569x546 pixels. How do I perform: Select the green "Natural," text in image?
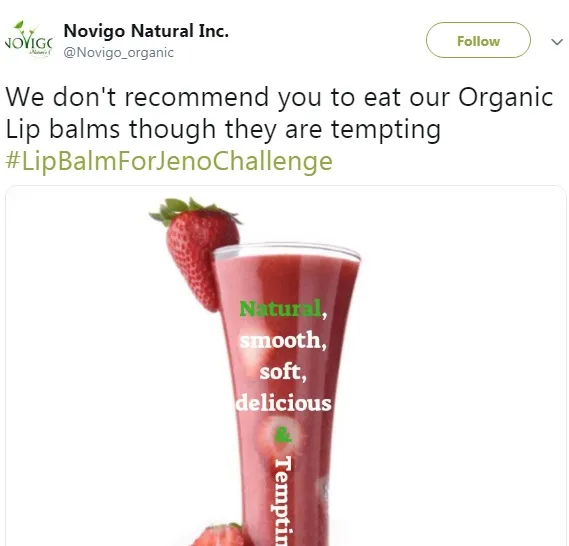pyautogui.click(x=283, y=309)
